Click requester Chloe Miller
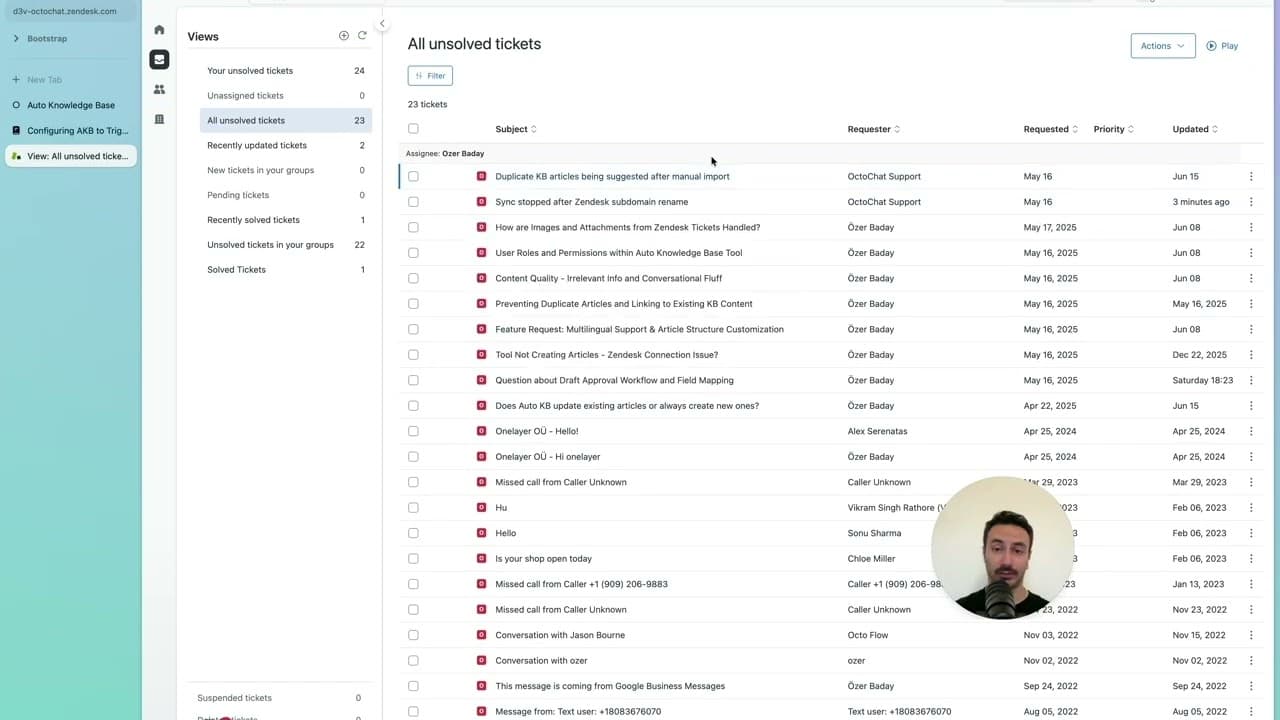Screen dimensions: 1280x720 871,559
